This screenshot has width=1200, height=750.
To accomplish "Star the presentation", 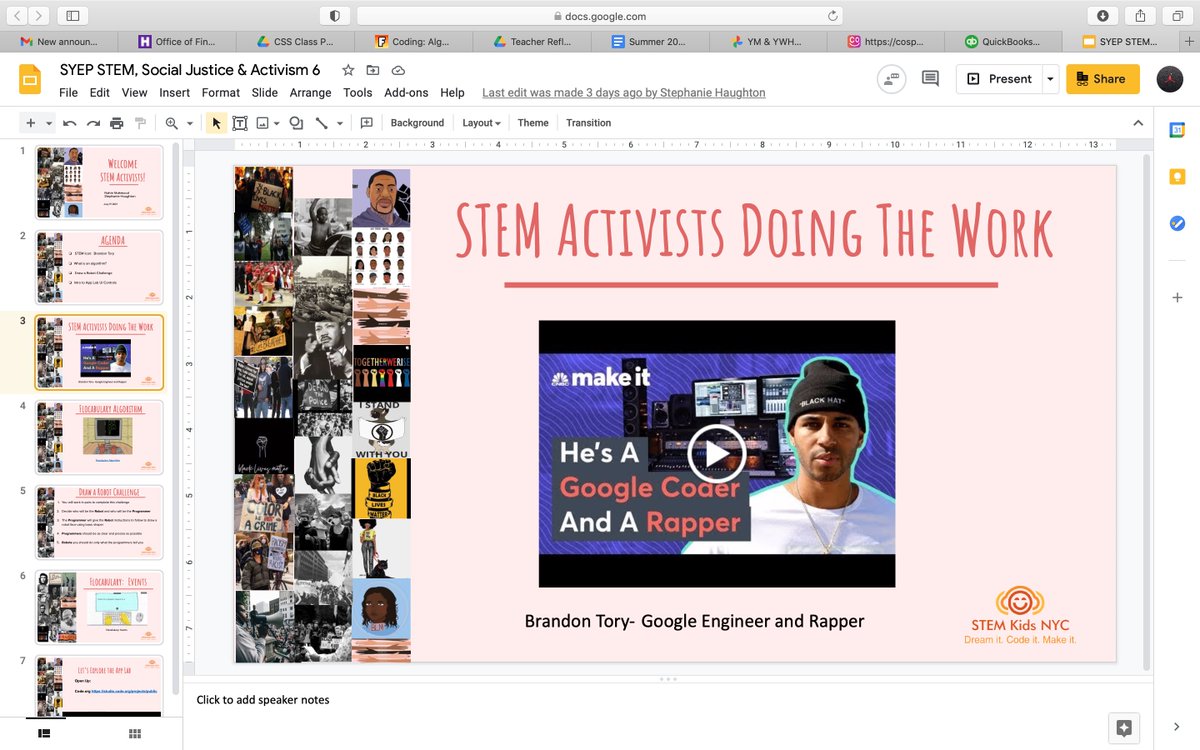I will point(348,70).
